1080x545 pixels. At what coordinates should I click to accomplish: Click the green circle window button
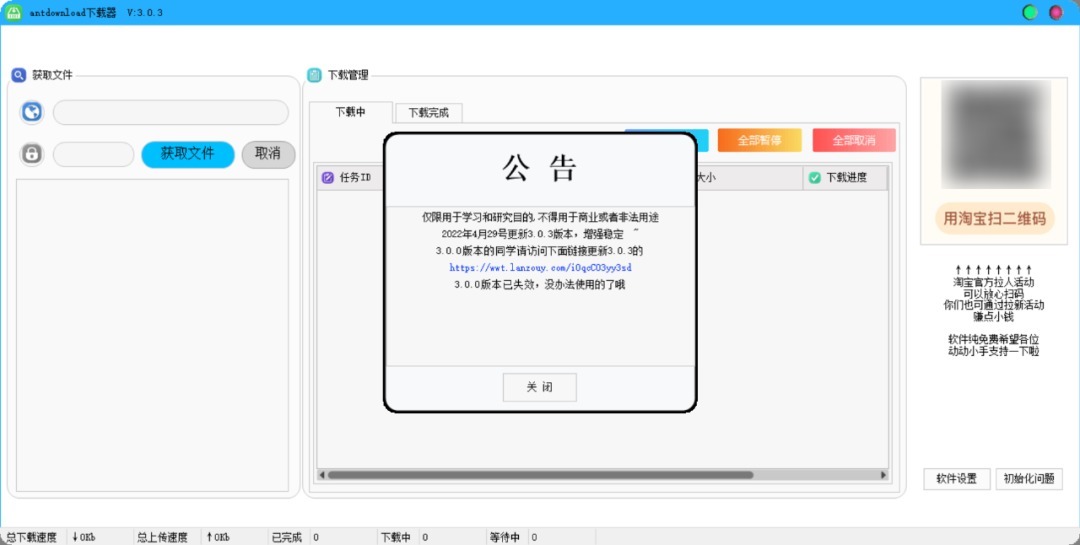pyautogui.click(x=1030, y=12)
